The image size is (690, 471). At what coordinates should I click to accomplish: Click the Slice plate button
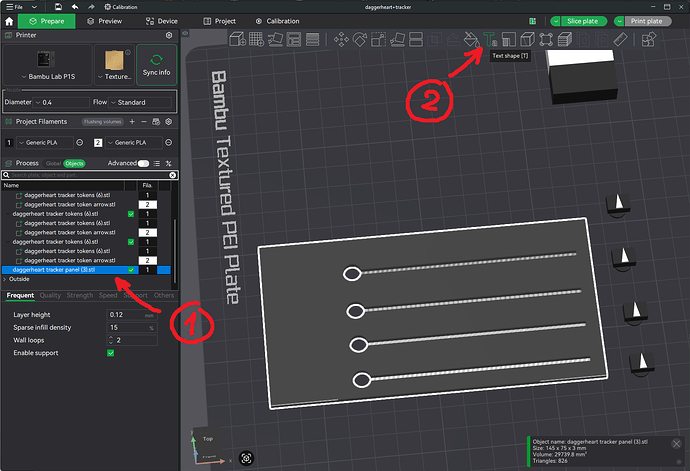pyautogui.click(x=583, y=21)
